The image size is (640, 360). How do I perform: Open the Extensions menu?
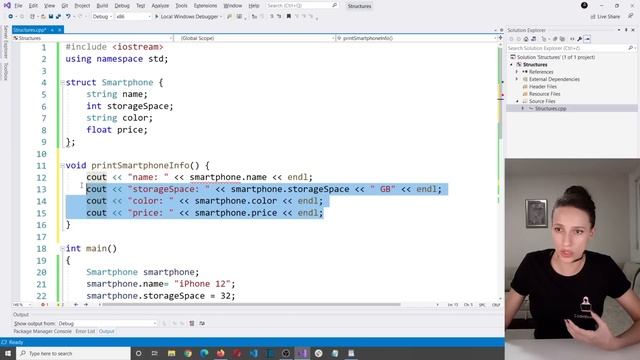coord(205,6)
